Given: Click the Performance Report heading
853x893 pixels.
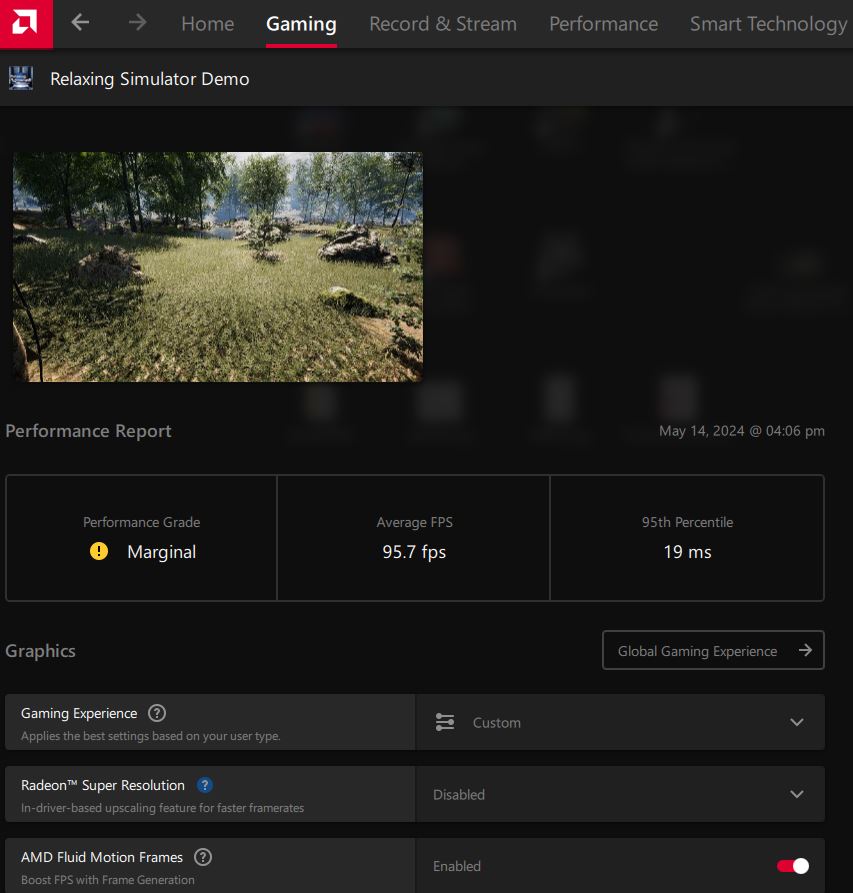Looking at the screenshot, I should coord(88,431).
